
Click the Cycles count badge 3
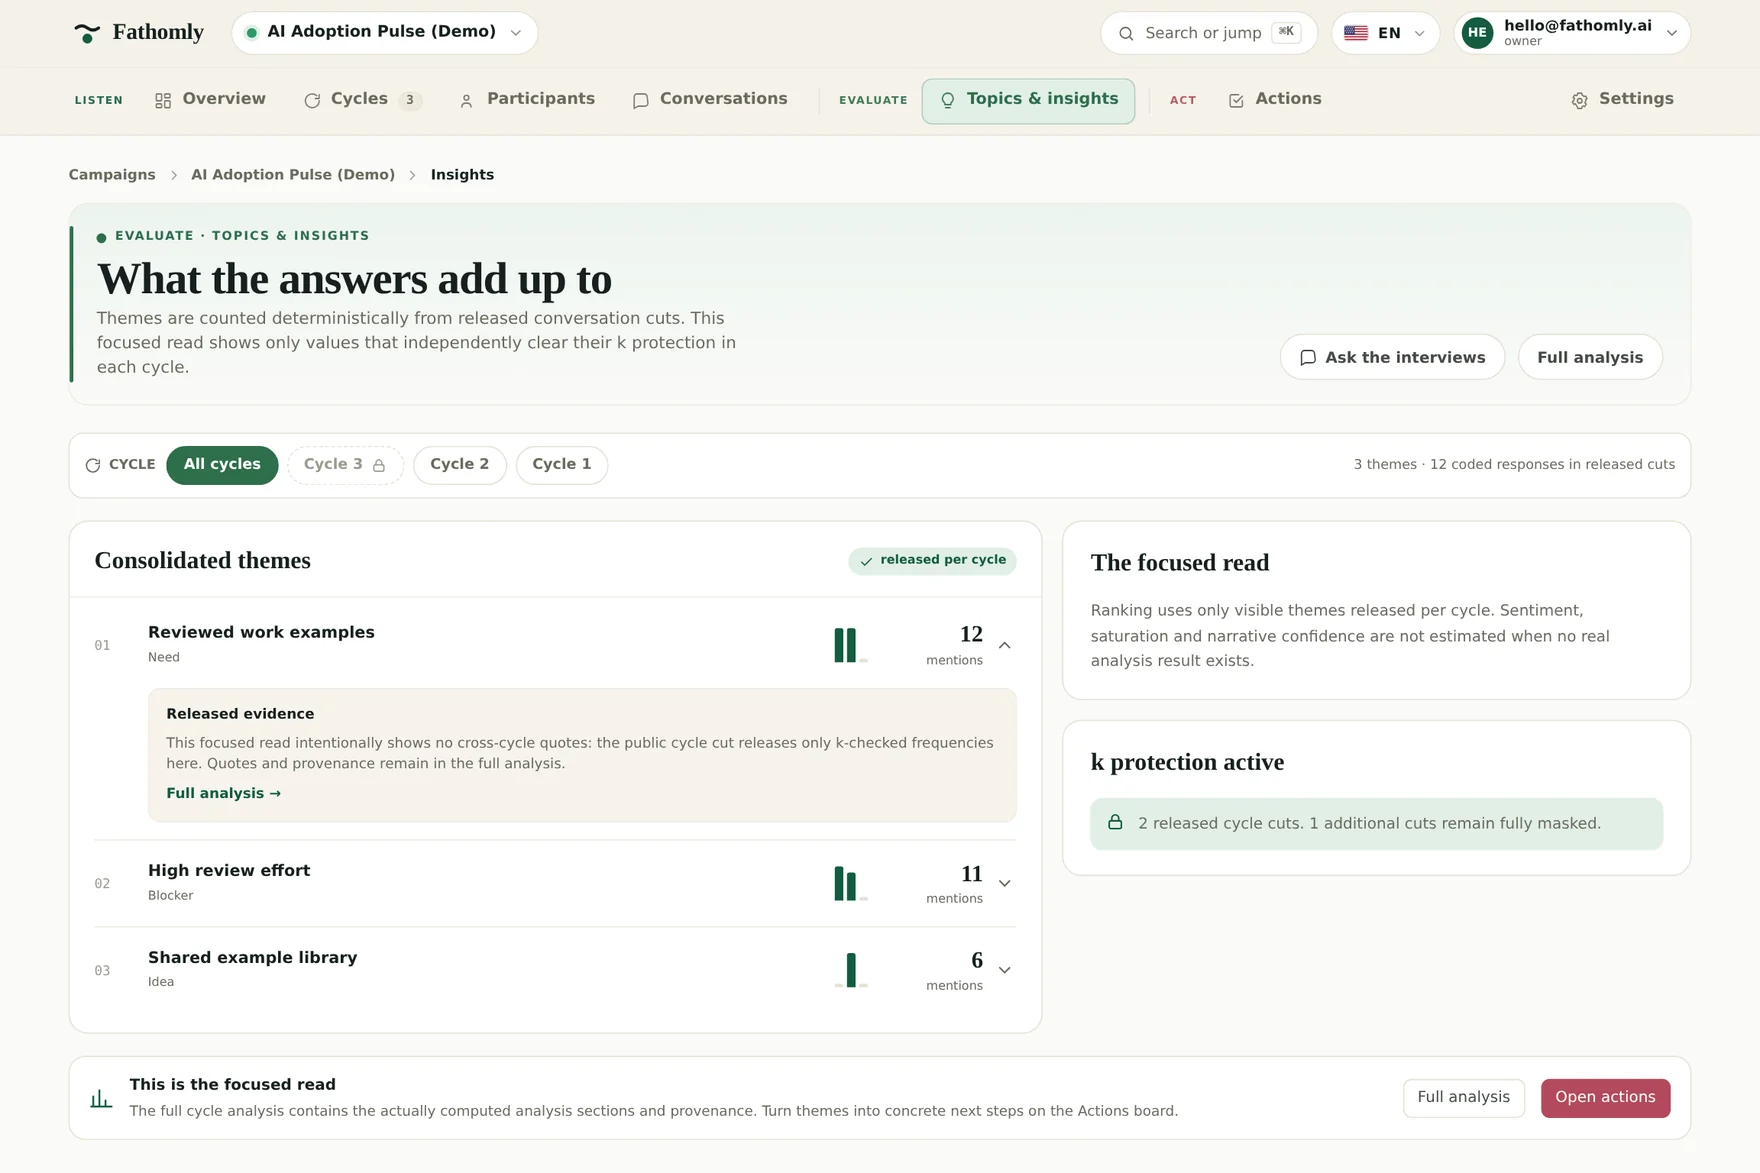pos(410,100)
